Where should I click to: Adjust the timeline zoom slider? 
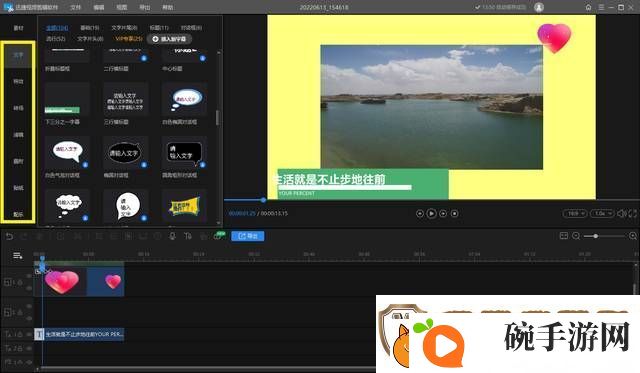coord(596,236)
